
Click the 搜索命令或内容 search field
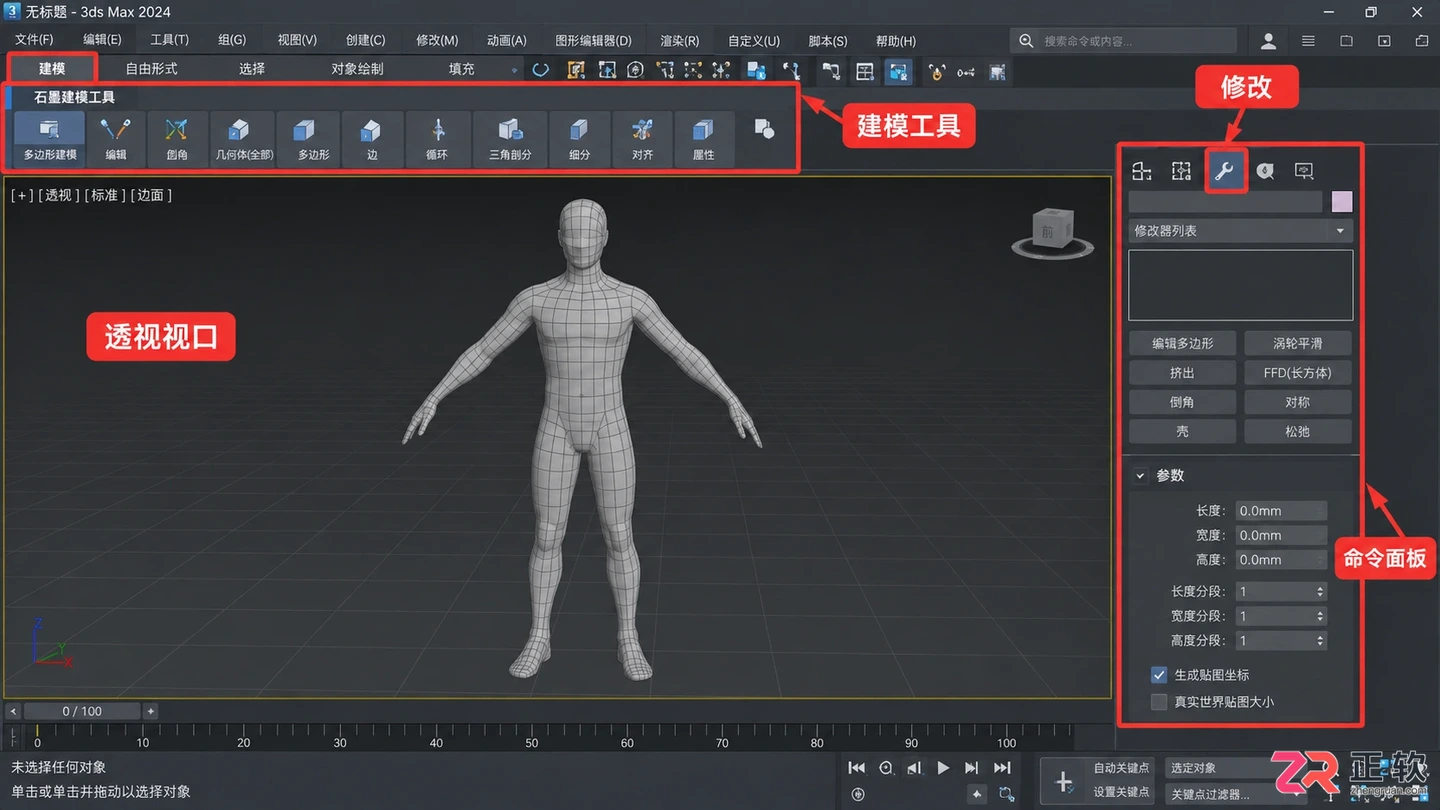tap(1123, 41)
